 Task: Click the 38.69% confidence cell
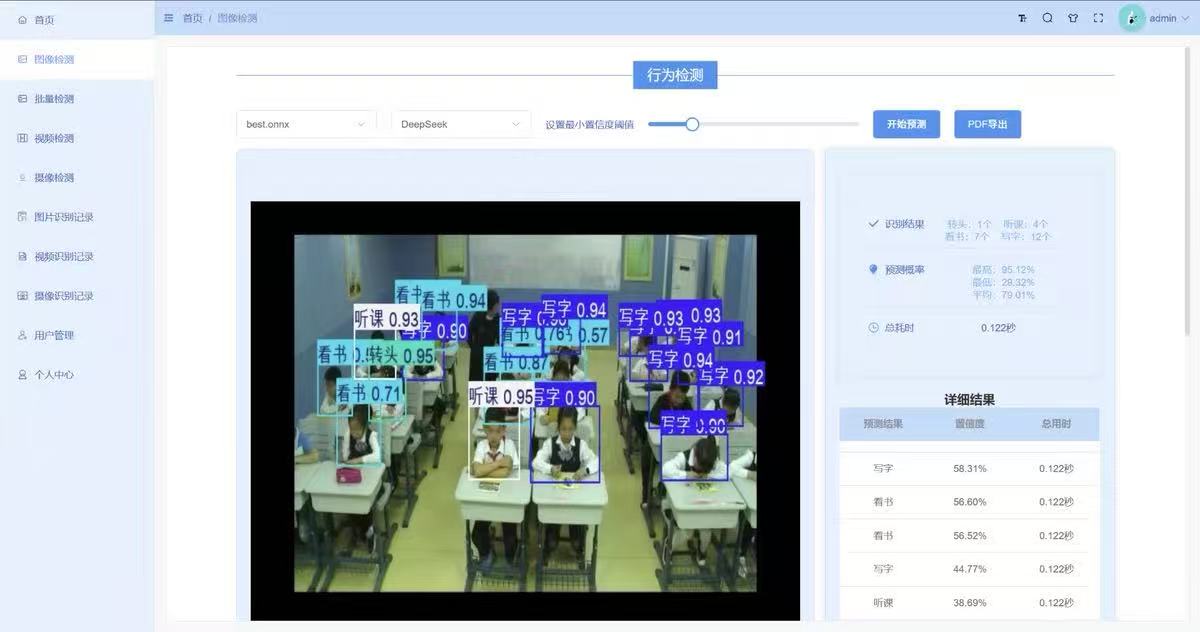[970, 603]
